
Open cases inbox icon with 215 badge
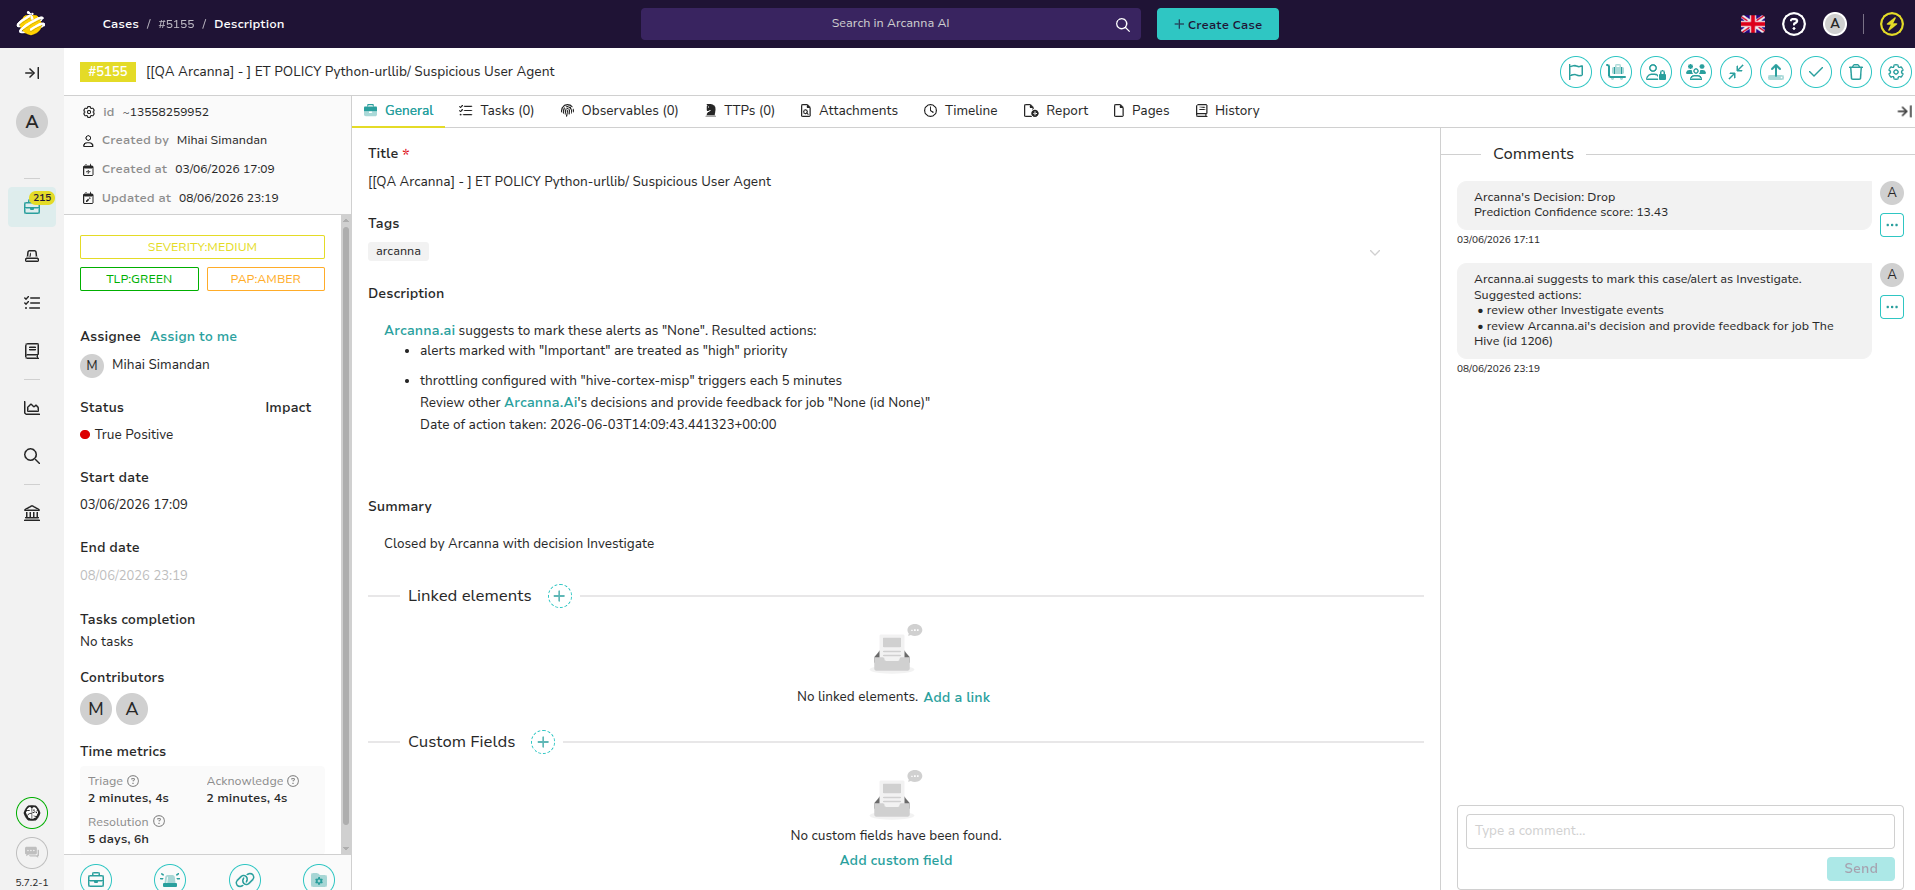tap(32, 206)
